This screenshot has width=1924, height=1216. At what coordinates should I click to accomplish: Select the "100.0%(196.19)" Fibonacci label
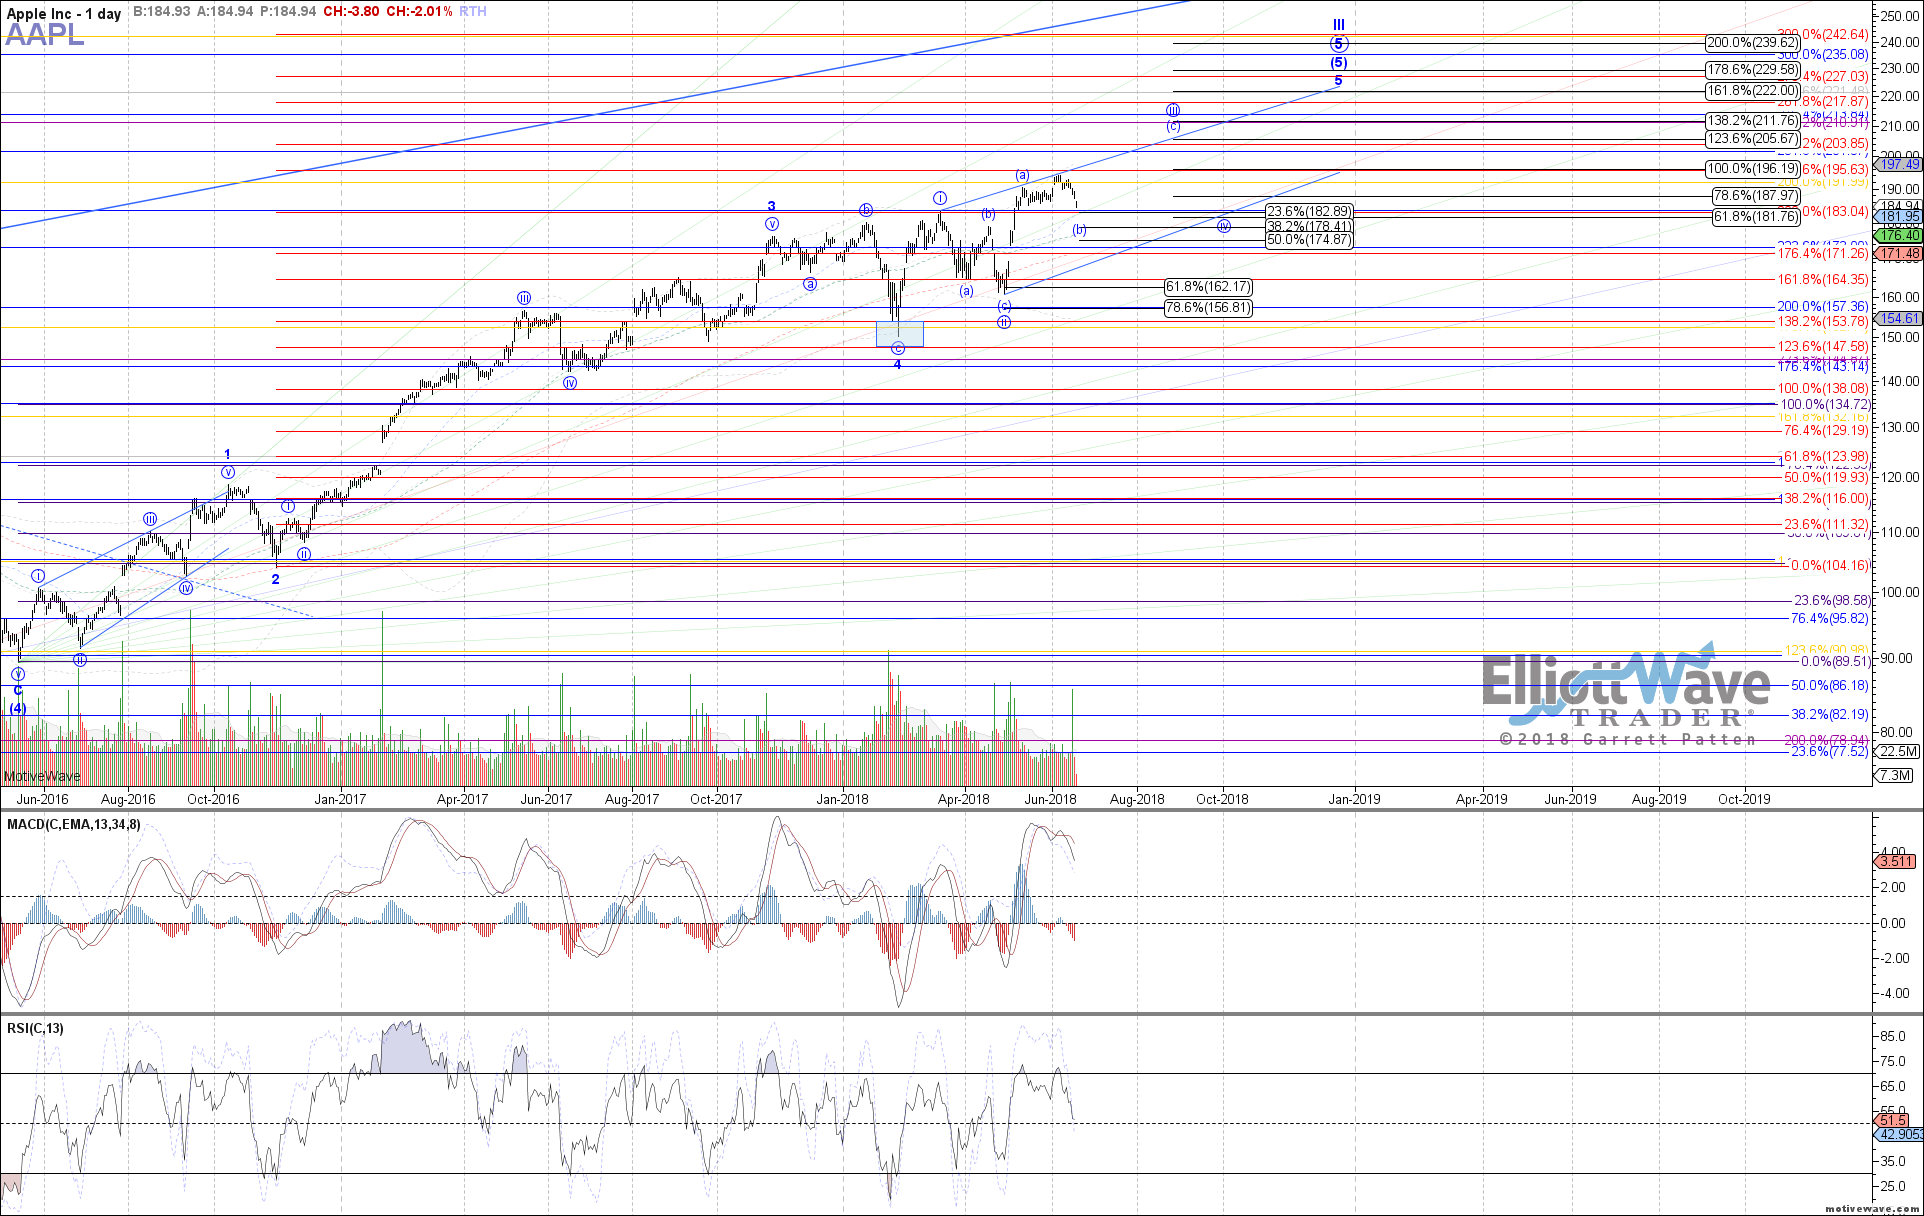[1752, 169]
